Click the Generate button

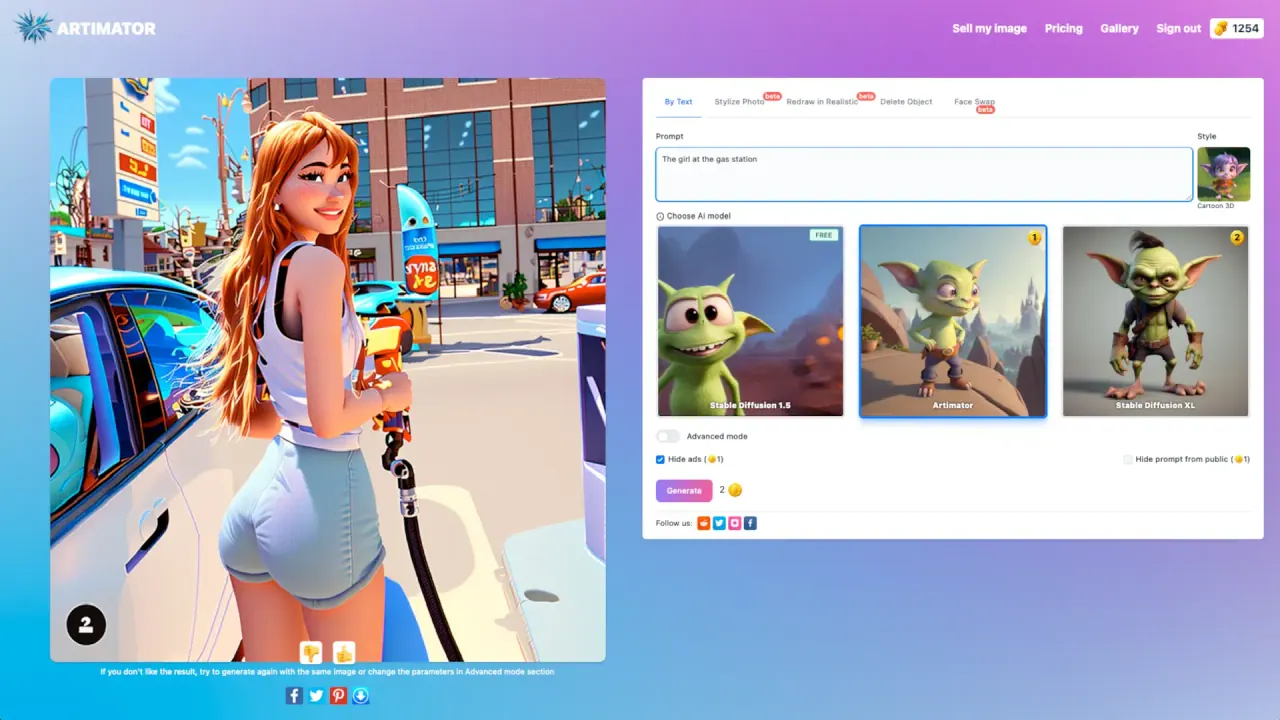tap(684, 490)
